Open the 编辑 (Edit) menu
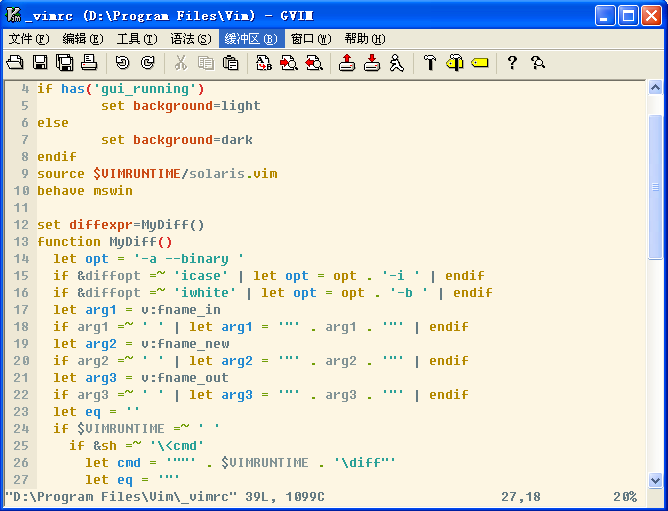 click(82, 38)
